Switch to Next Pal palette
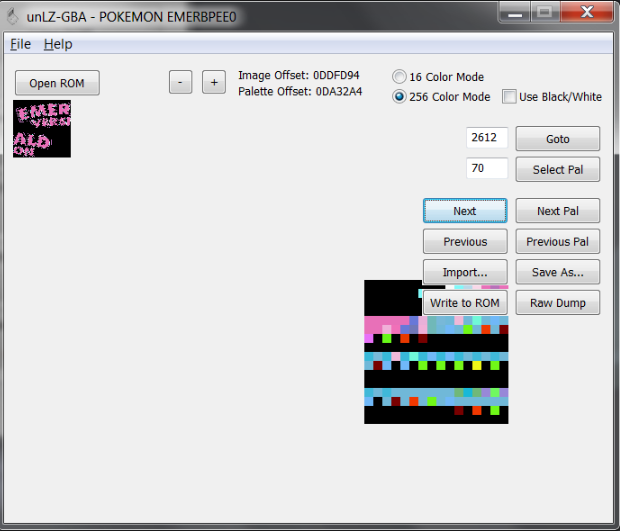This screenshot has height=531, width=620. point(557,211)
